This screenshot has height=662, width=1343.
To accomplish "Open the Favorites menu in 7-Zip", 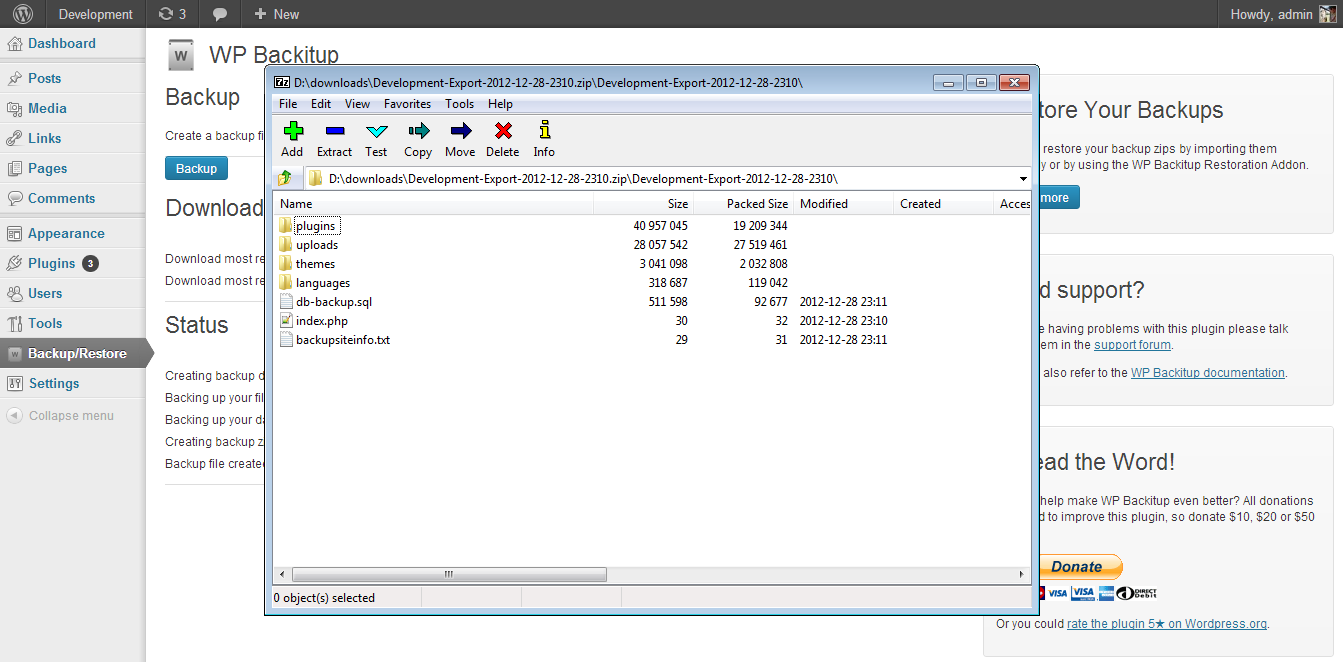I will [407, 104].
